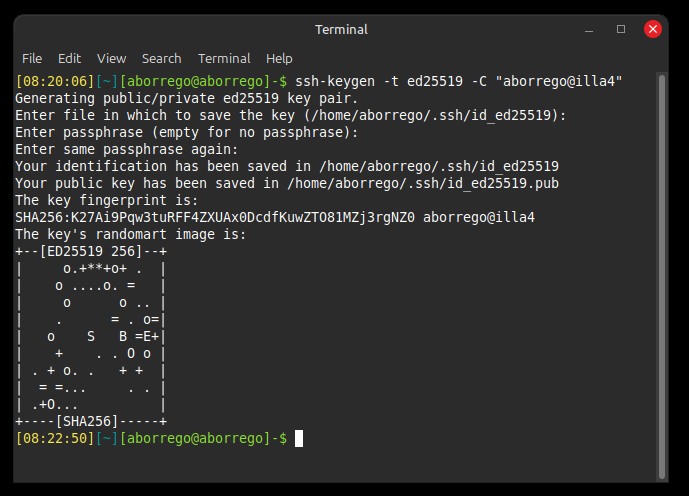Close the Terminal window with red button
The height and width of the screenshot is (496, 689).
click(653, 29)
